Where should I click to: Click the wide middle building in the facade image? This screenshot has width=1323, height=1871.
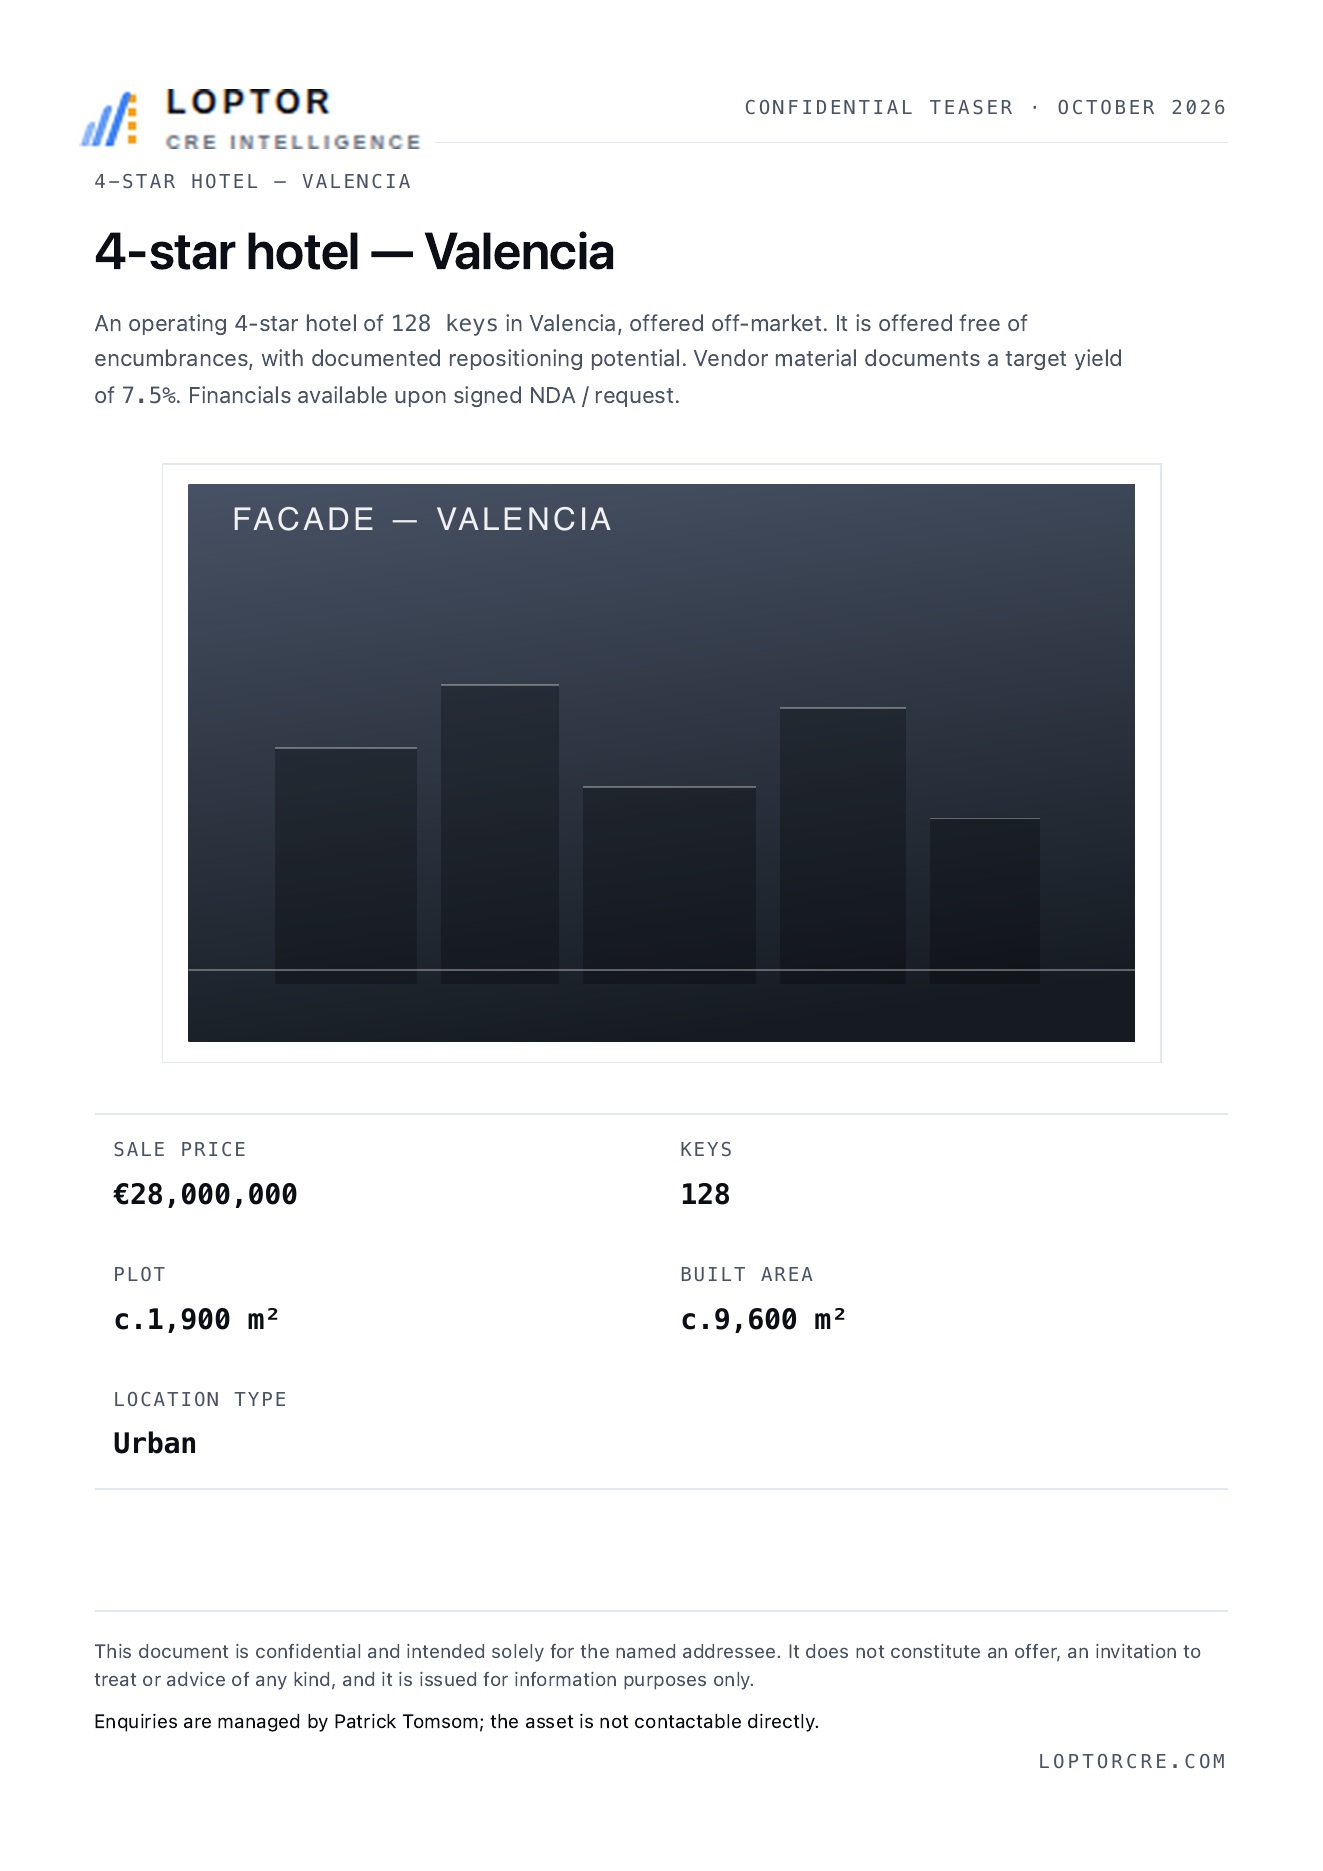[x=669, y=885]
